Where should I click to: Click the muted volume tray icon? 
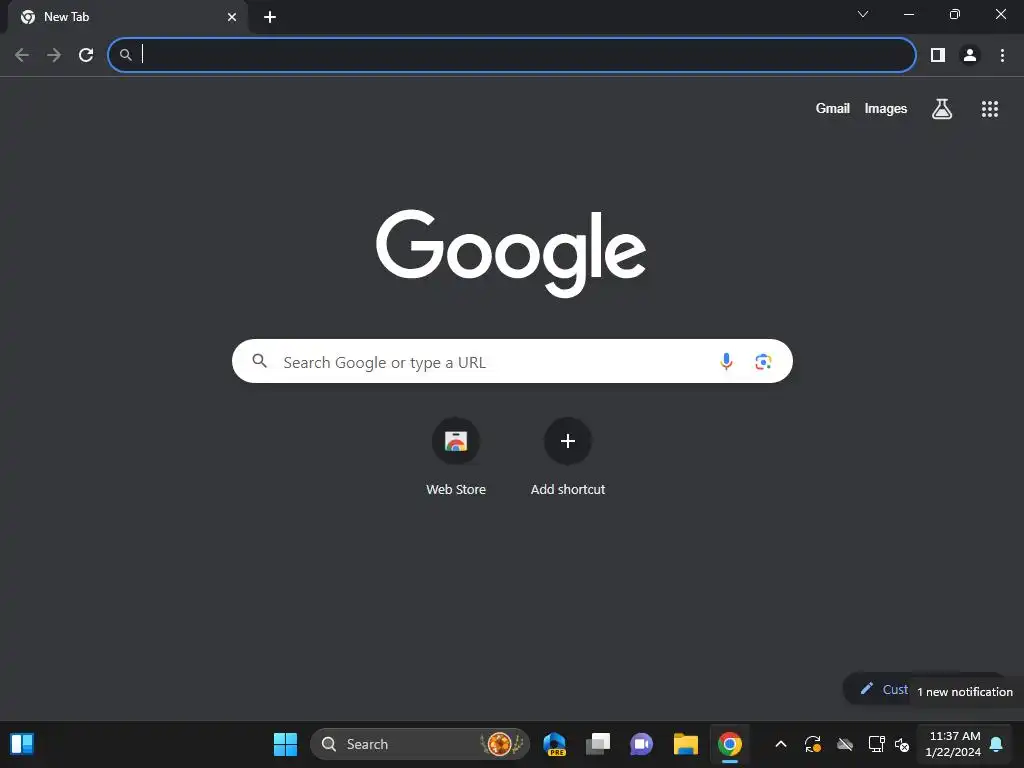pos(902,744)
